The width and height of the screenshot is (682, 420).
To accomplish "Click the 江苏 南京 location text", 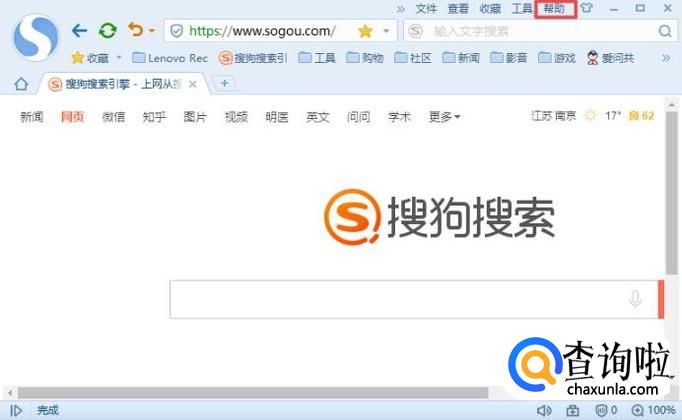I will coord(553,116).
